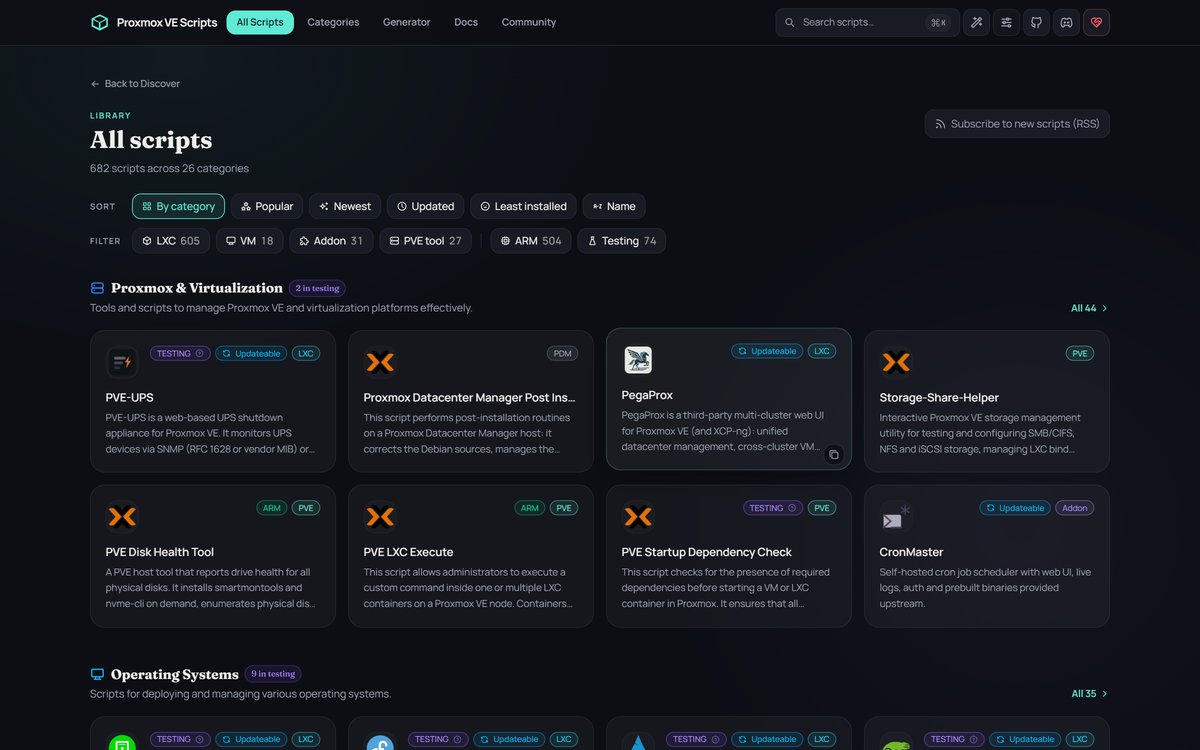Click the CronMaster terminal icon

point(895,517)
